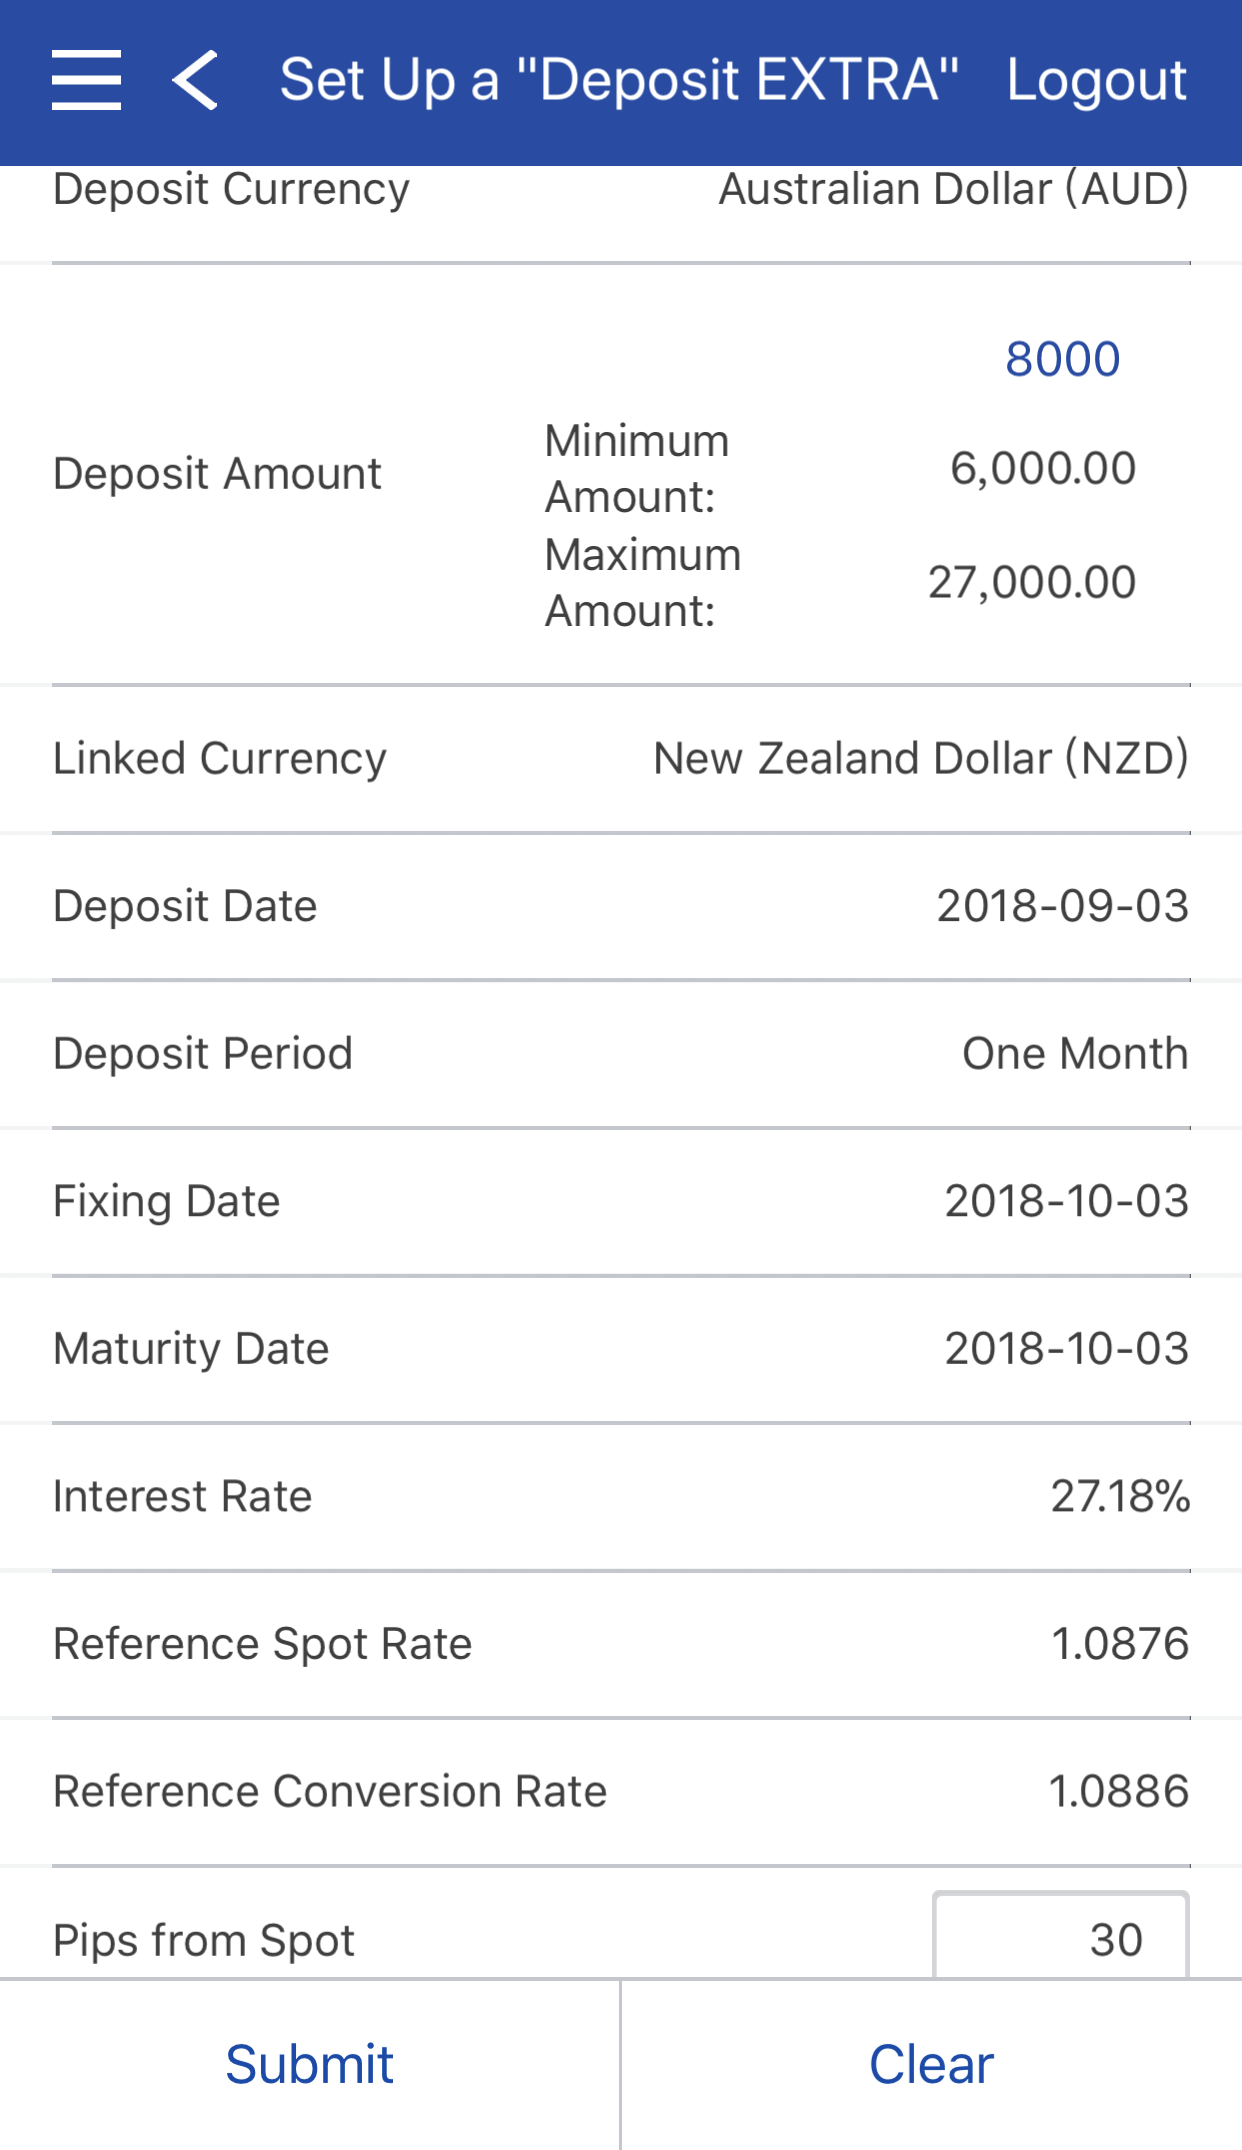Change the Linked Currency selection

(920, 758)
